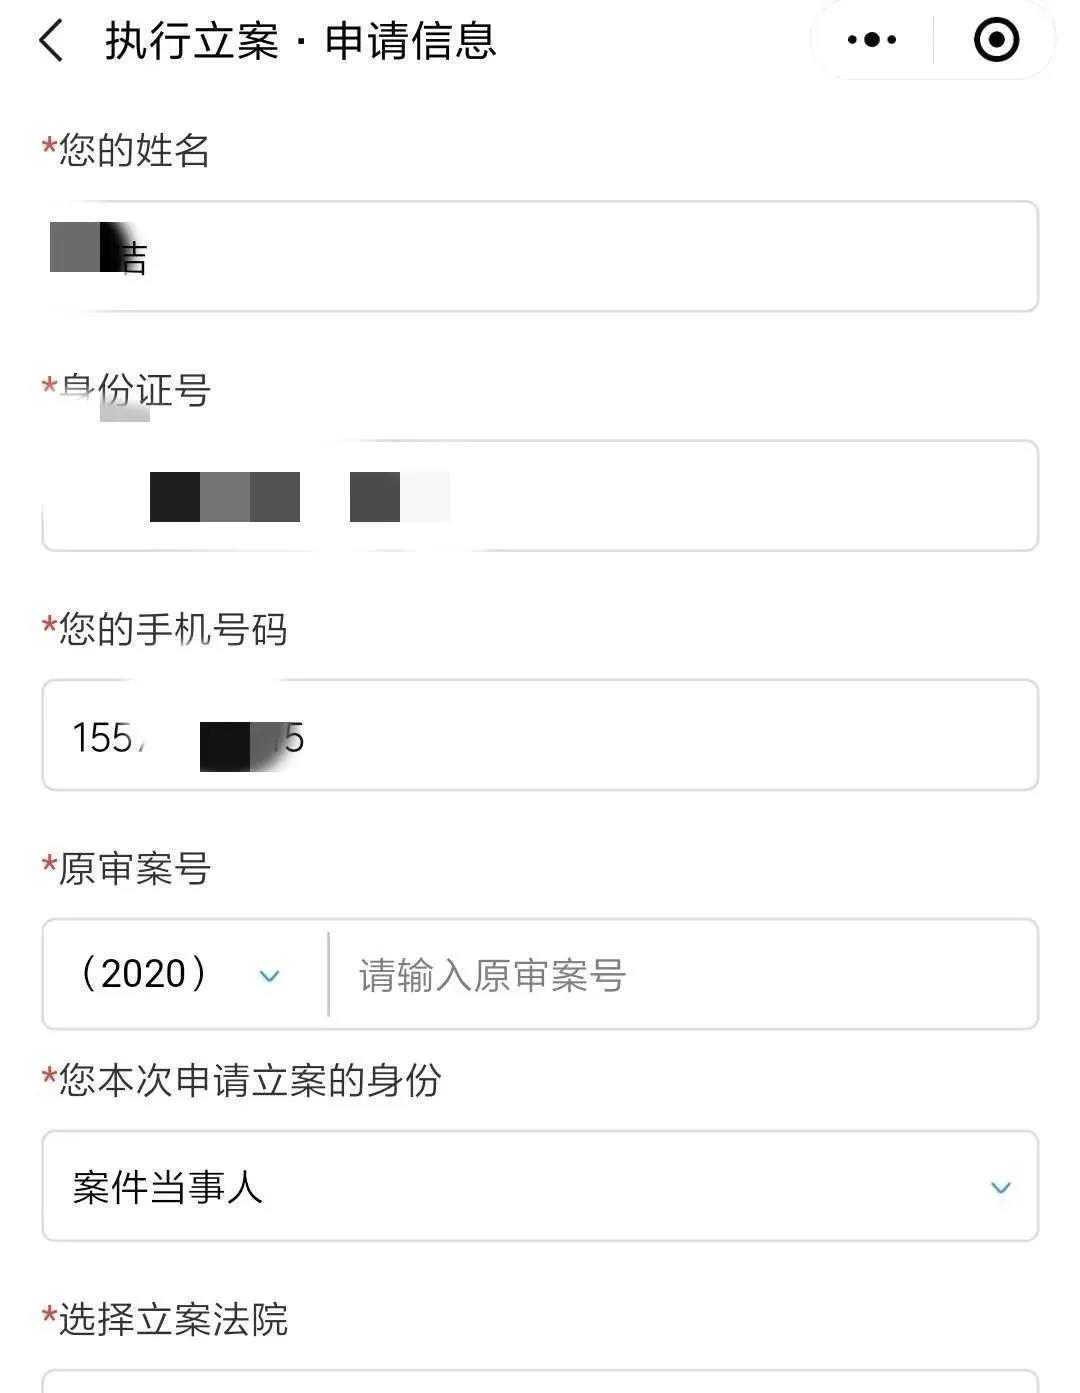The width and height of the screenshot is (1080, 1393).
Task: Open the 案件当事人 identity dropdown
Action: [x=540, y=1186]
